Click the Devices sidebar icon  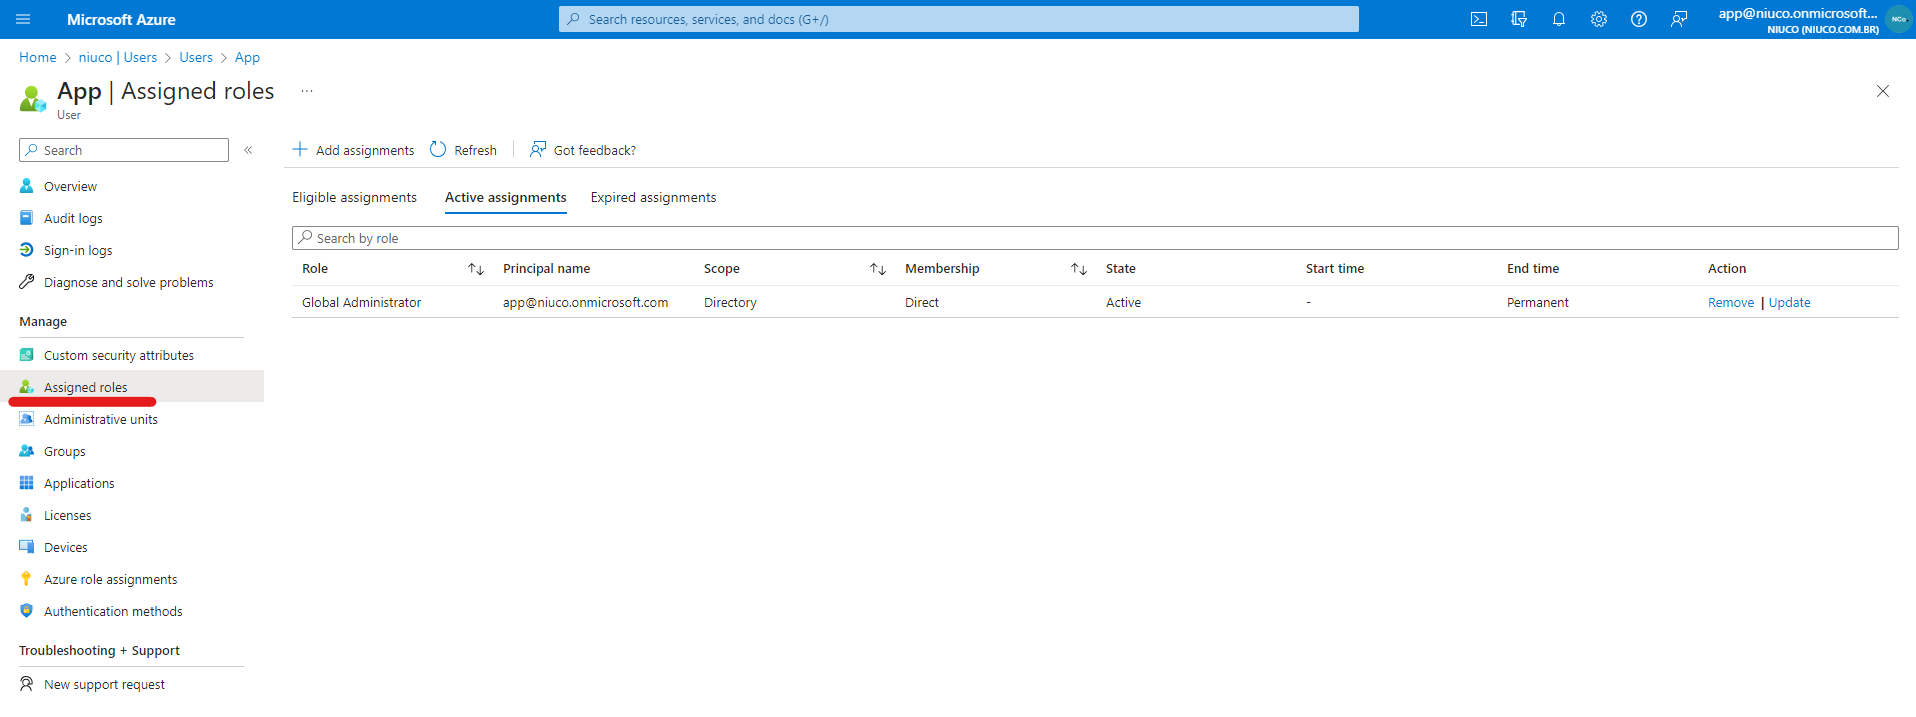(x=27, y=547)
